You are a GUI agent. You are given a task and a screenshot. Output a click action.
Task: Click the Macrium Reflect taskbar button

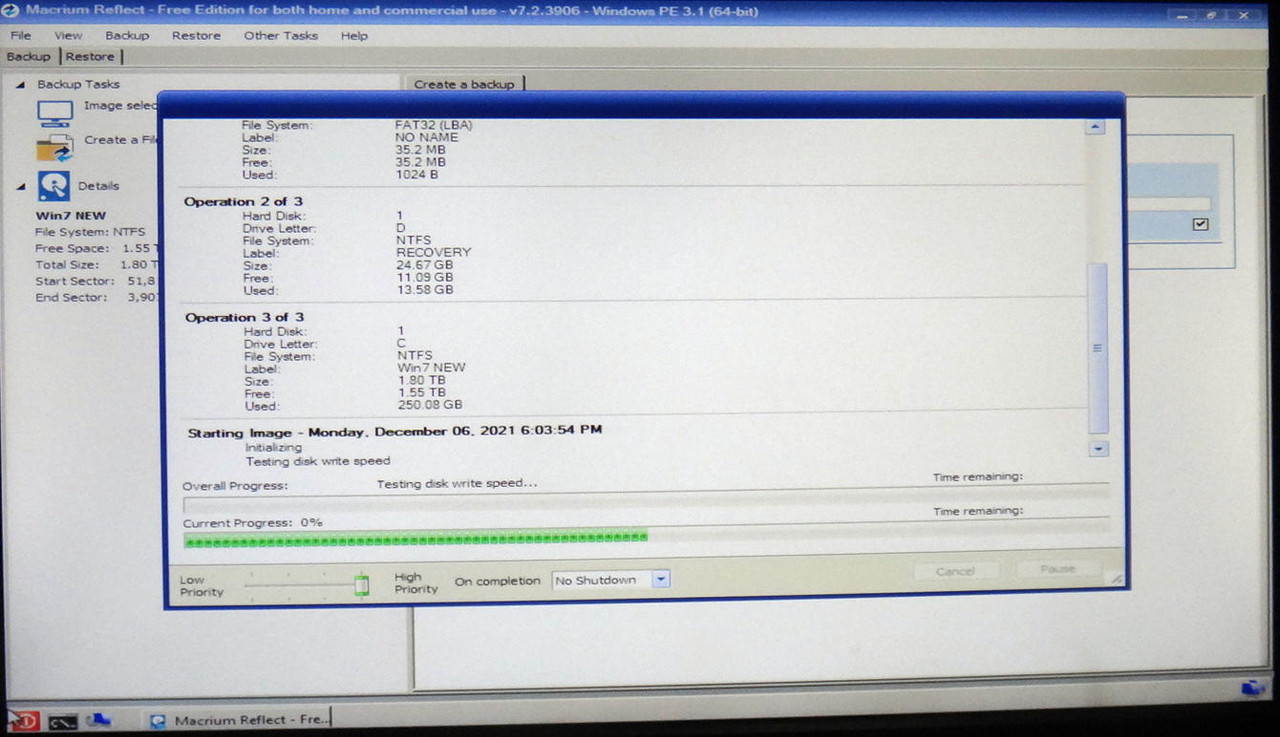[x=238, y=720]
